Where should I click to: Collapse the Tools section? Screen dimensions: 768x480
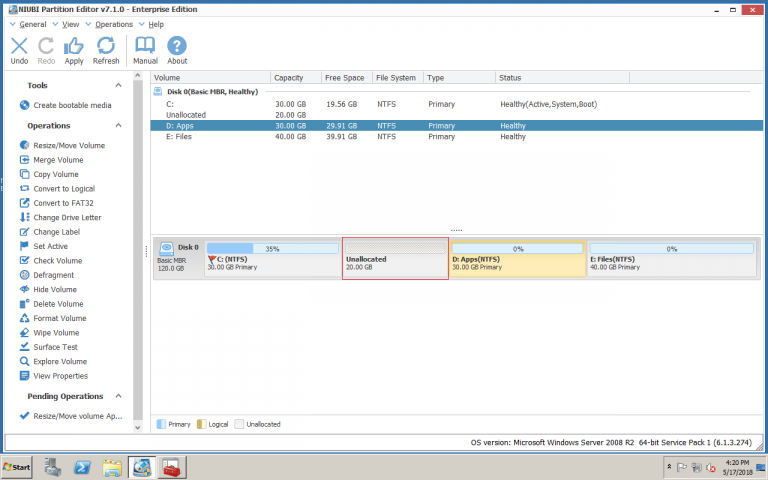point(118,85)
